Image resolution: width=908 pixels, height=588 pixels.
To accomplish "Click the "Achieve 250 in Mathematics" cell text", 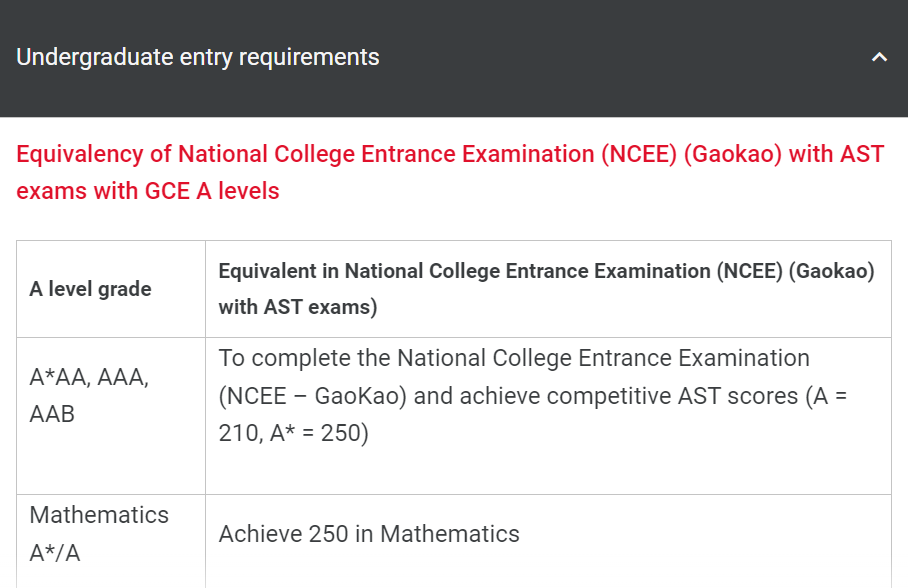I will [369, 534].
